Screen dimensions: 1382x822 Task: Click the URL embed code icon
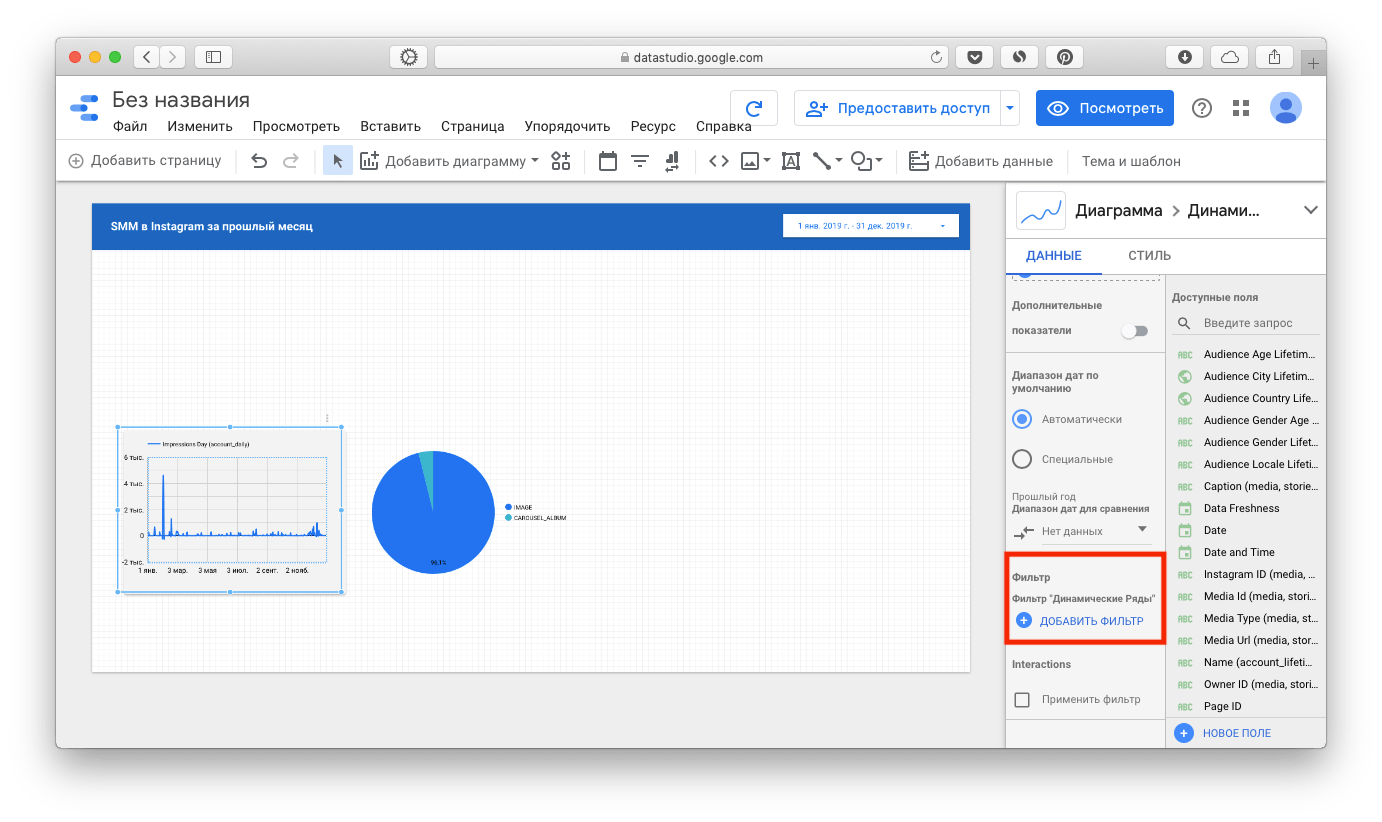tap(718, 161)
